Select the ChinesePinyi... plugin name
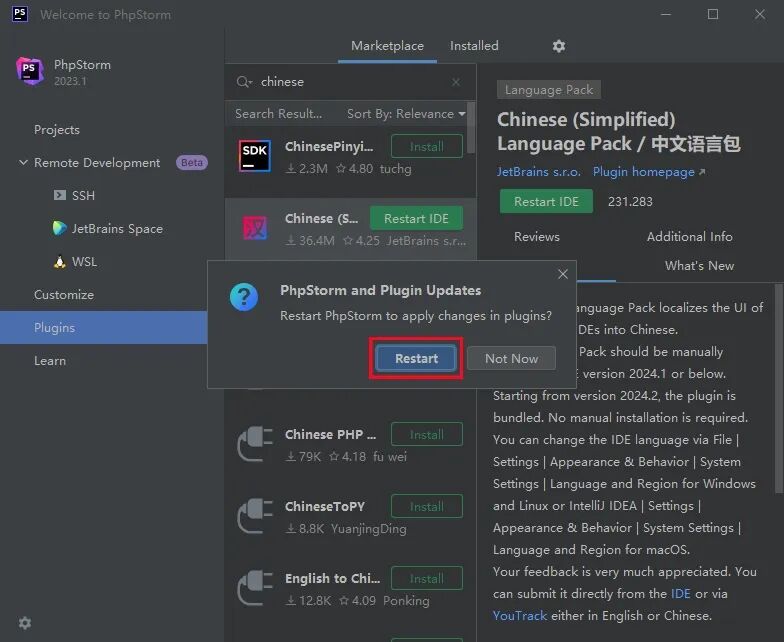 tap(329, 146)
